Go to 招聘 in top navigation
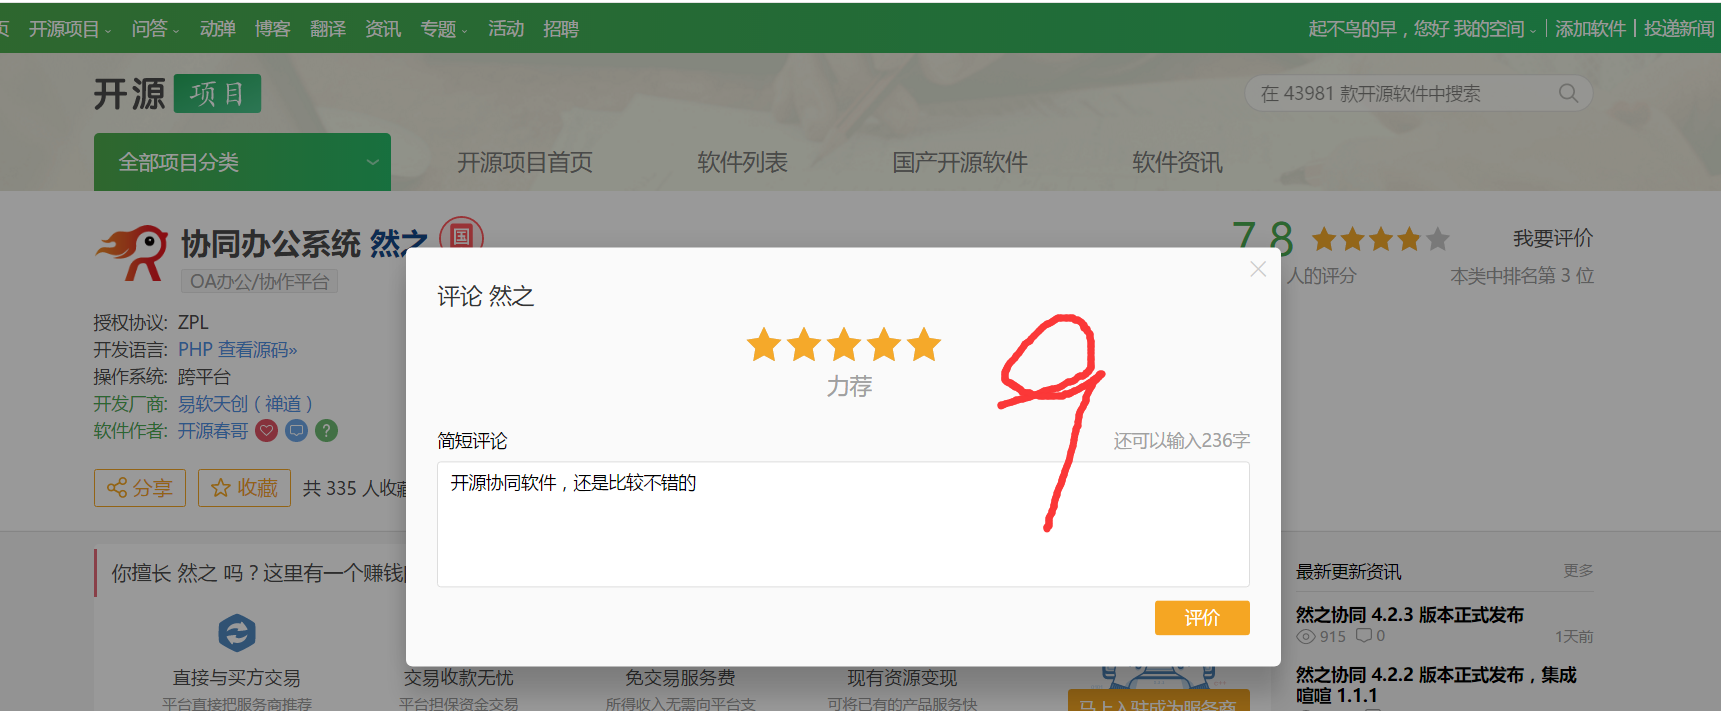Viewport: 1721px width, 711px height. (561, 29)
